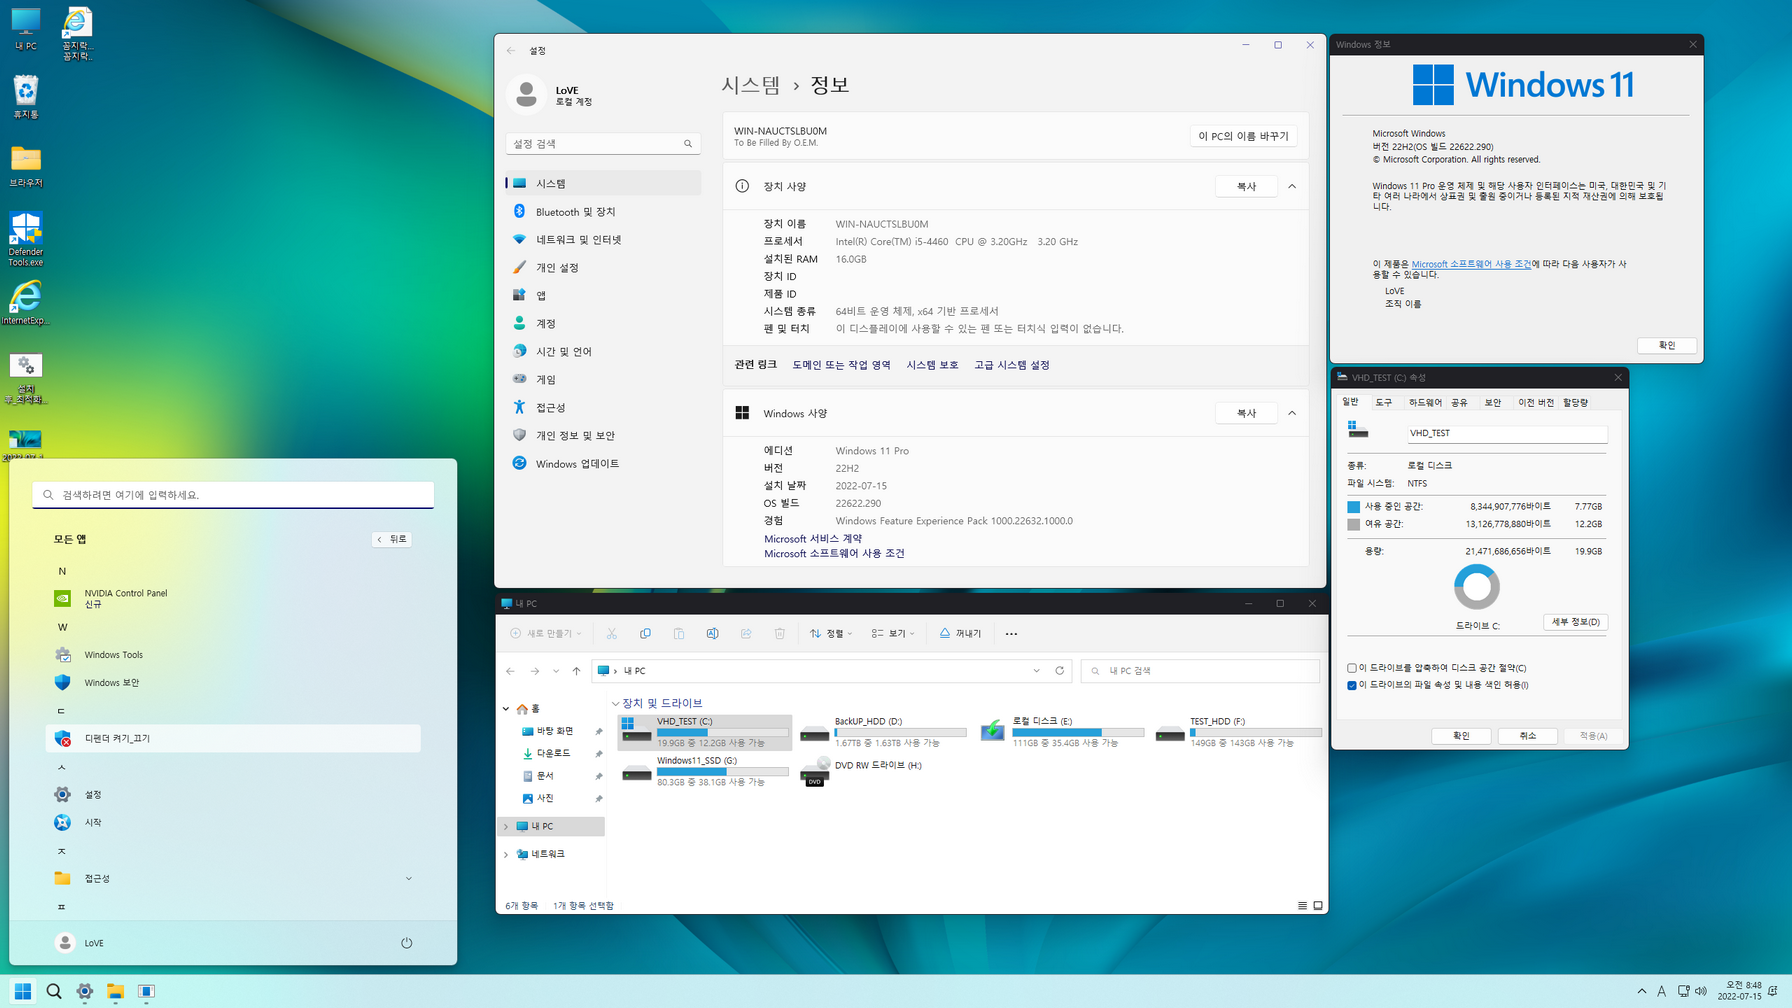Toggle 드라이브 압축 디스크 공간 절약 checkbox

[1352, 668]
